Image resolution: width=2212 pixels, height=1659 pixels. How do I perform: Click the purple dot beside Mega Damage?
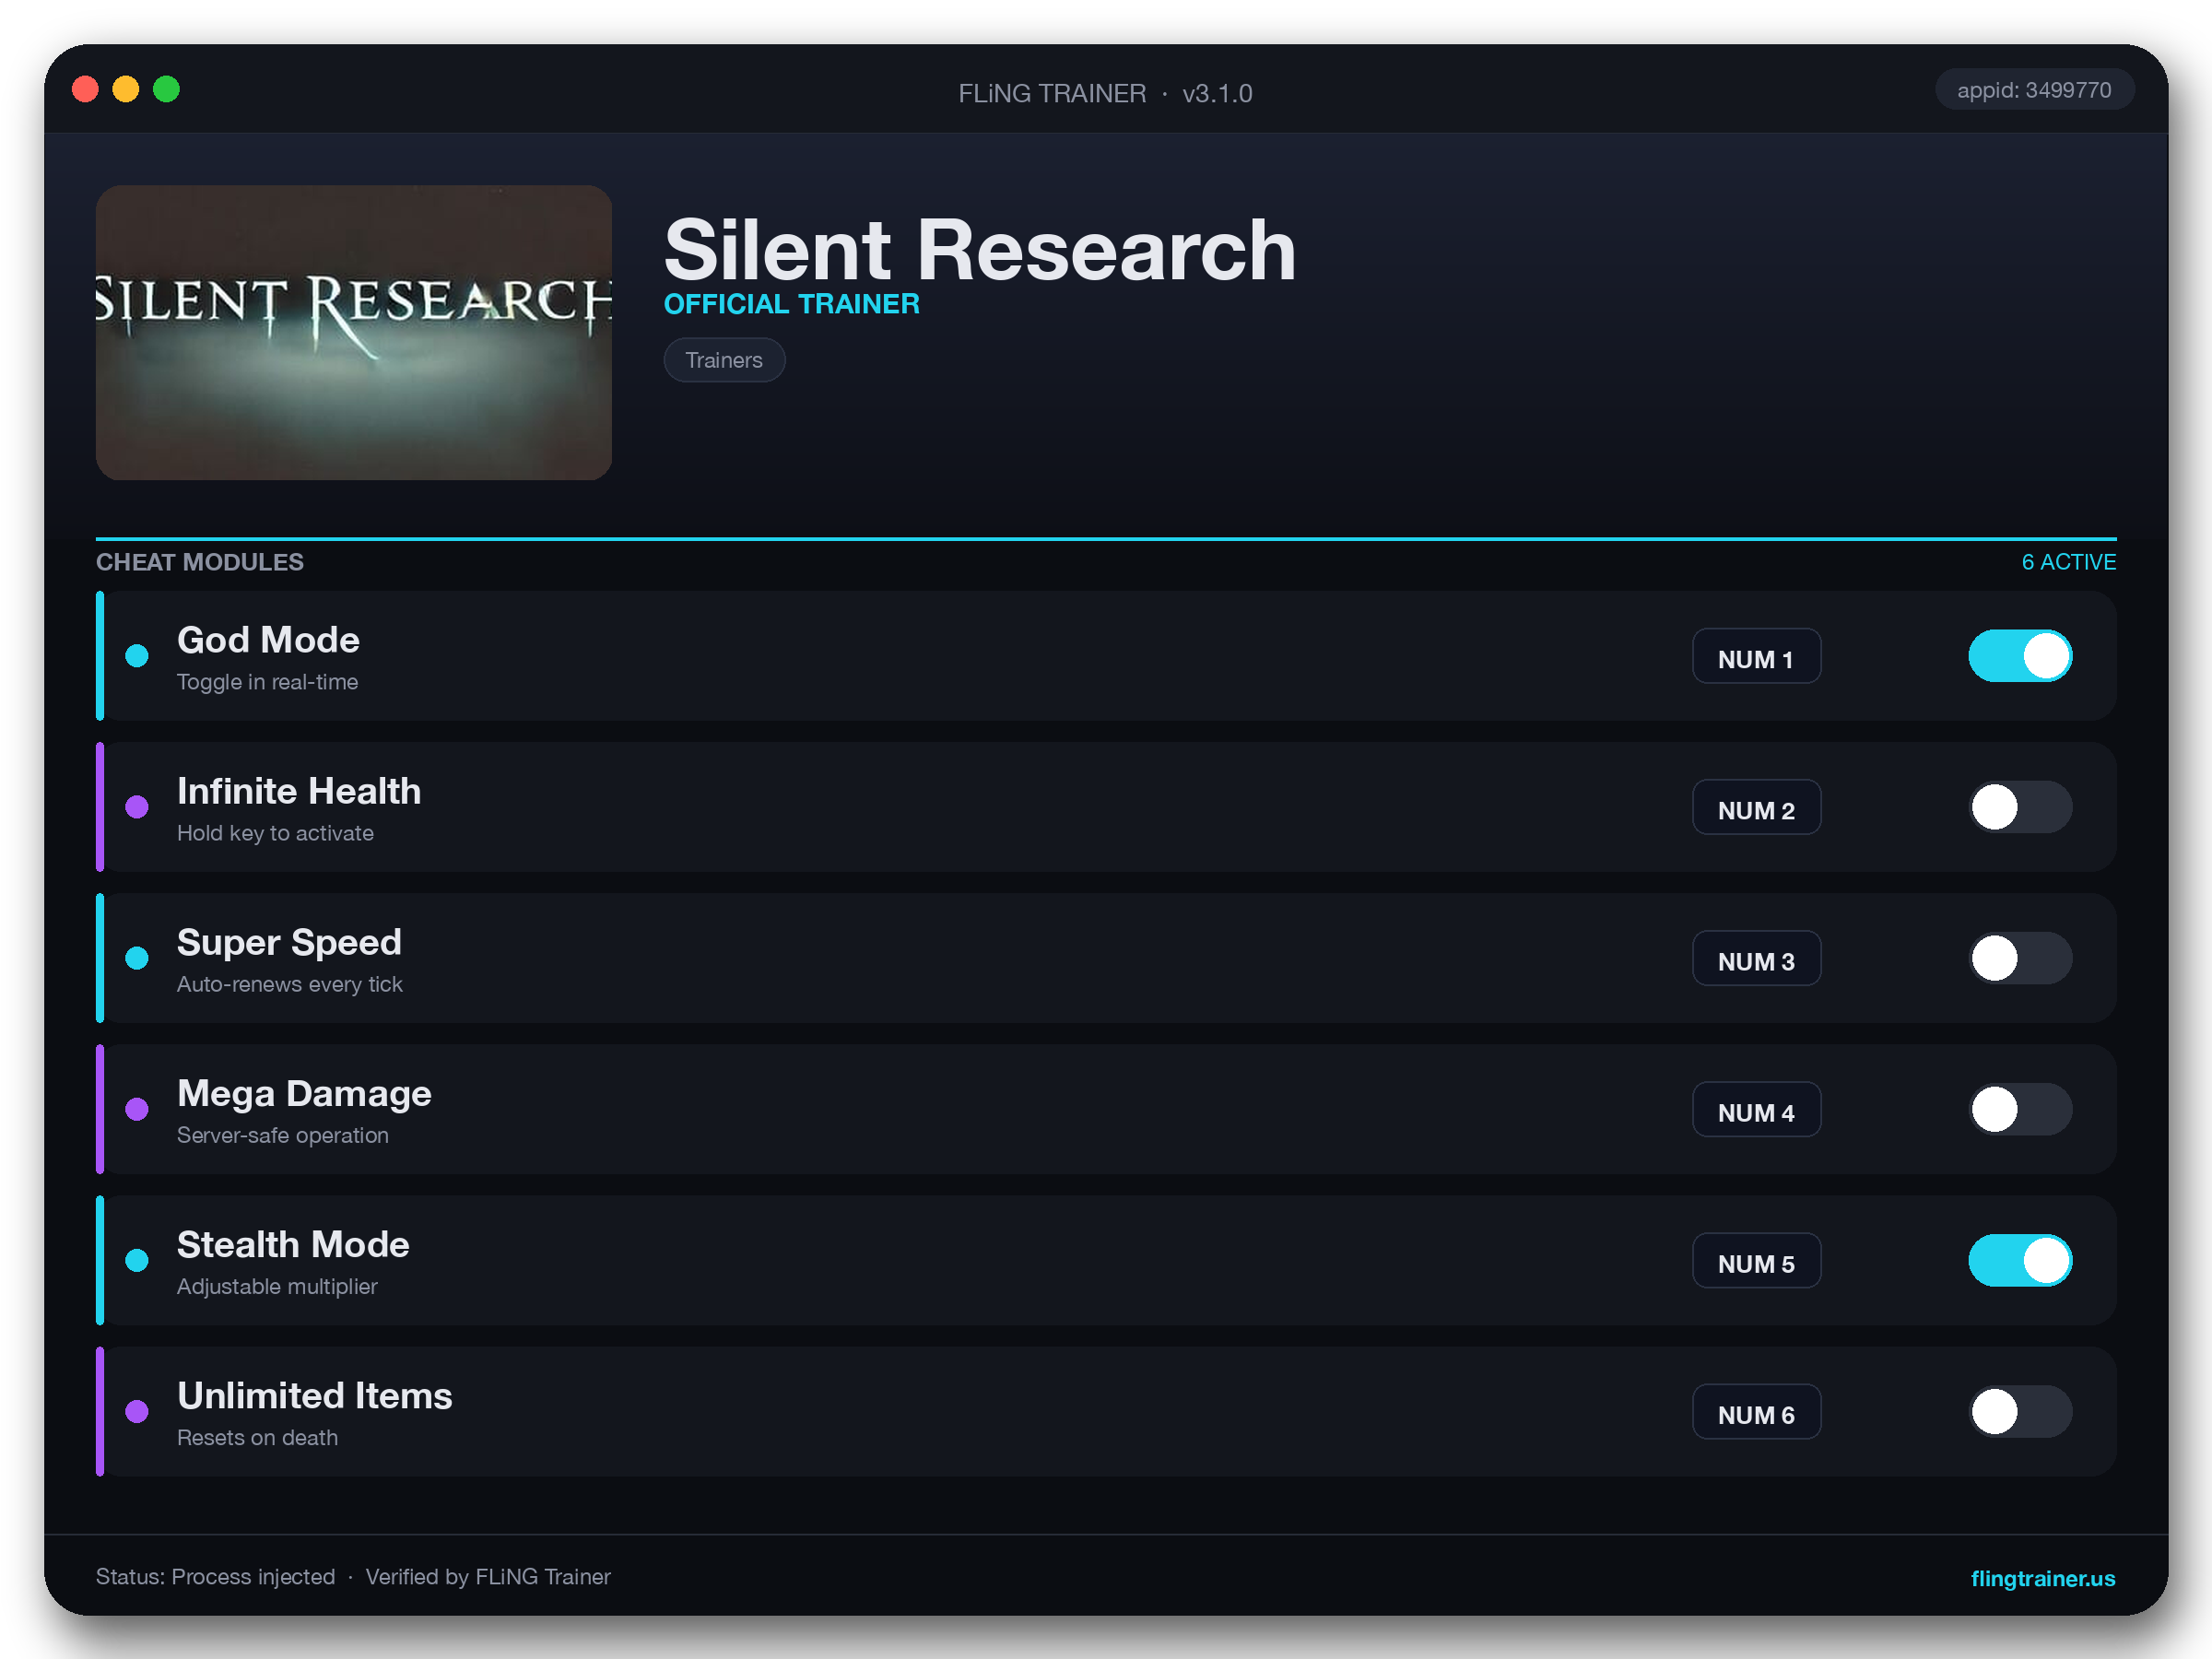137,1109
